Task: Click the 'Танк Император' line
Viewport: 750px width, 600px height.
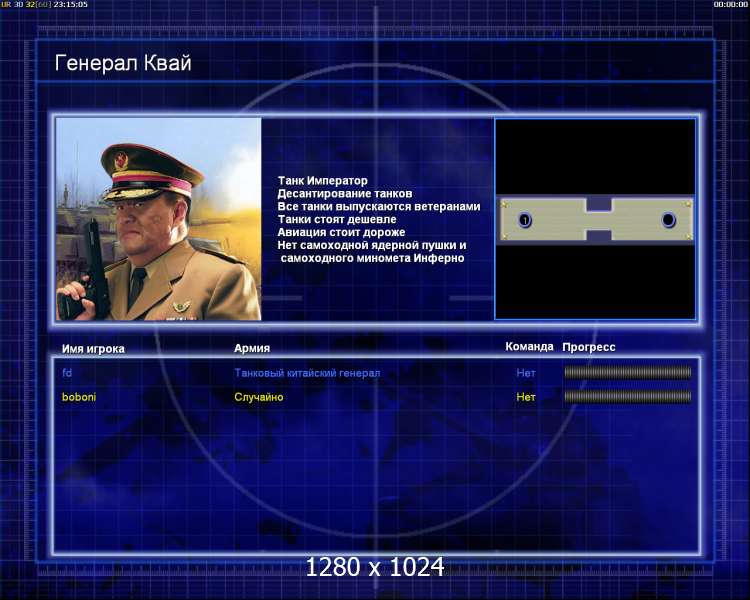Action: click(323, 180)
